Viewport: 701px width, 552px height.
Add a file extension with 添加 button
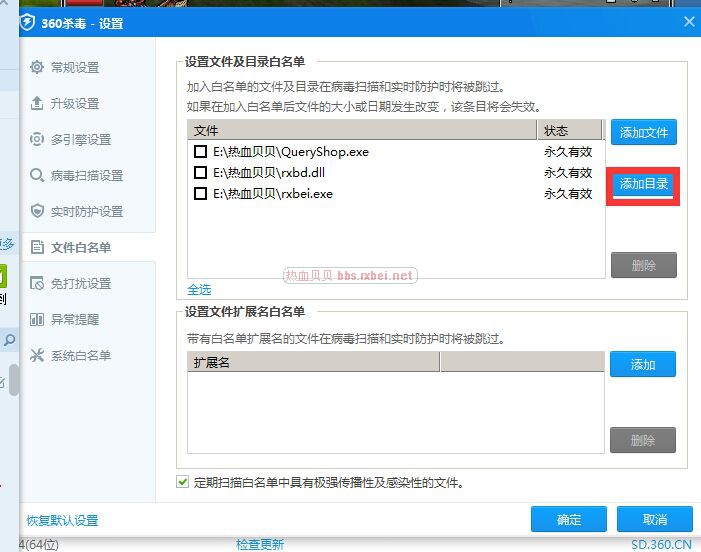pyautogui.click(x=642, y=365)
